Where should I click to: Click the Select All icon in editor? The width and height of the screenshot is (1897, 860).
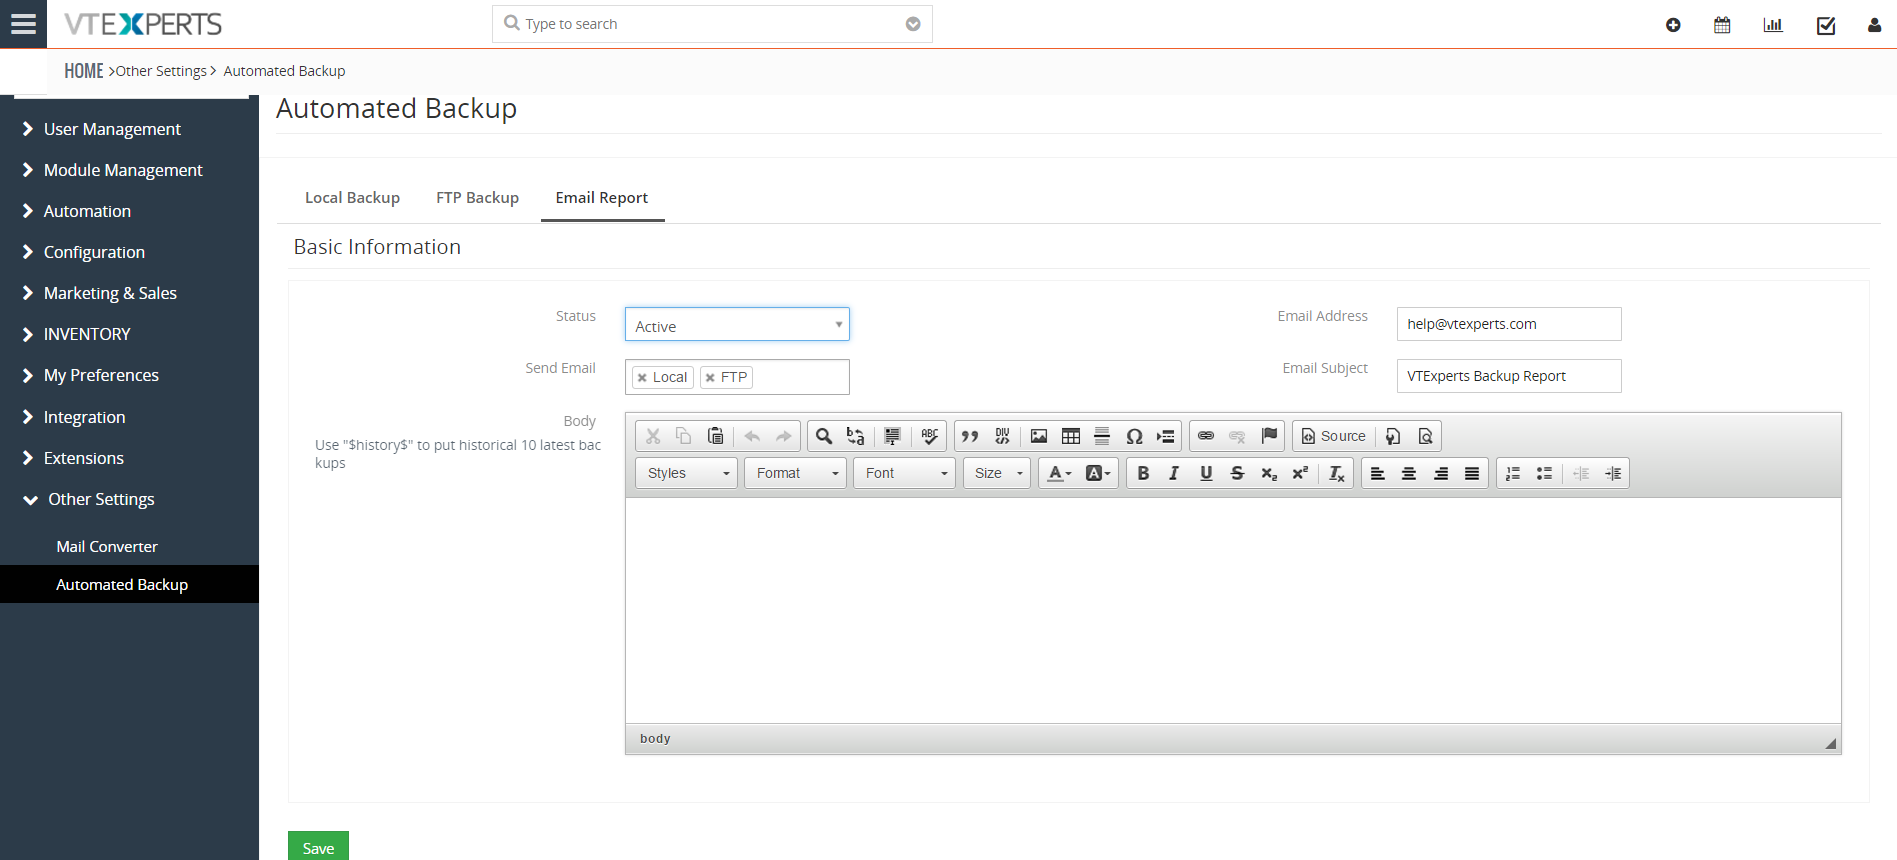click(892, 436)
